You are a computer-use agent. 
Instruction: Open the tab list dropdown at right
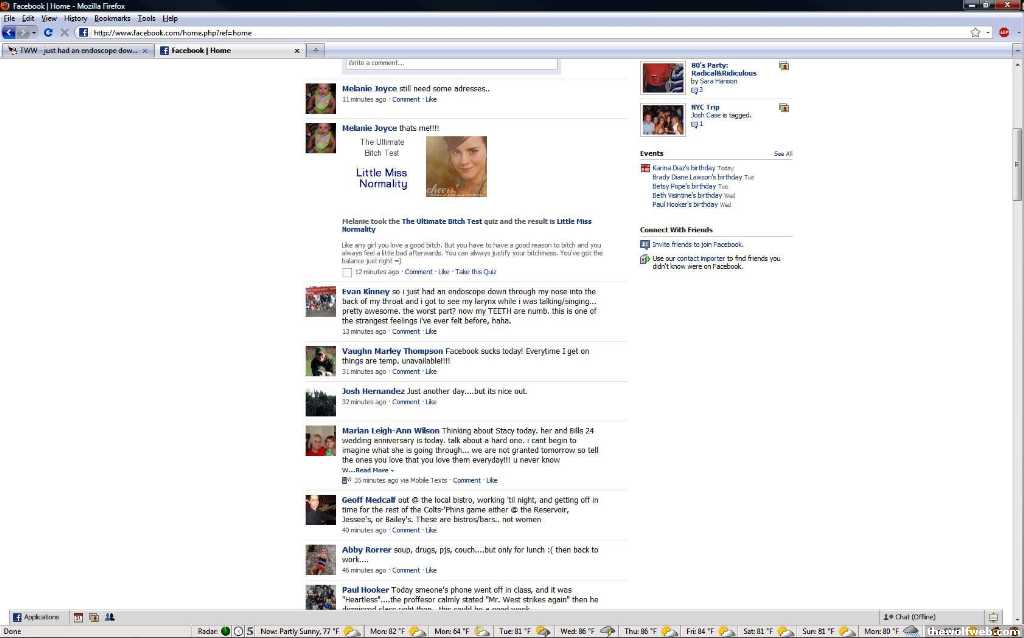pyautogui.click(x=1017, y=50)
